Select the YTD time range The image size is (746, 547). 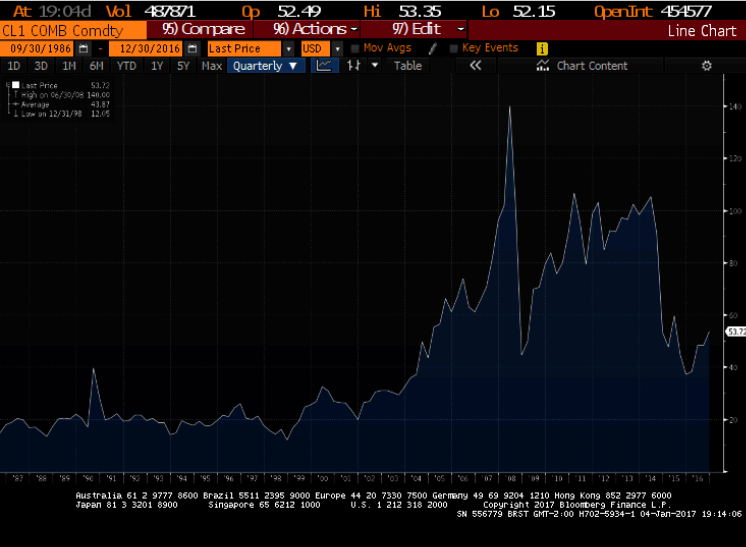tap(126, 66)
